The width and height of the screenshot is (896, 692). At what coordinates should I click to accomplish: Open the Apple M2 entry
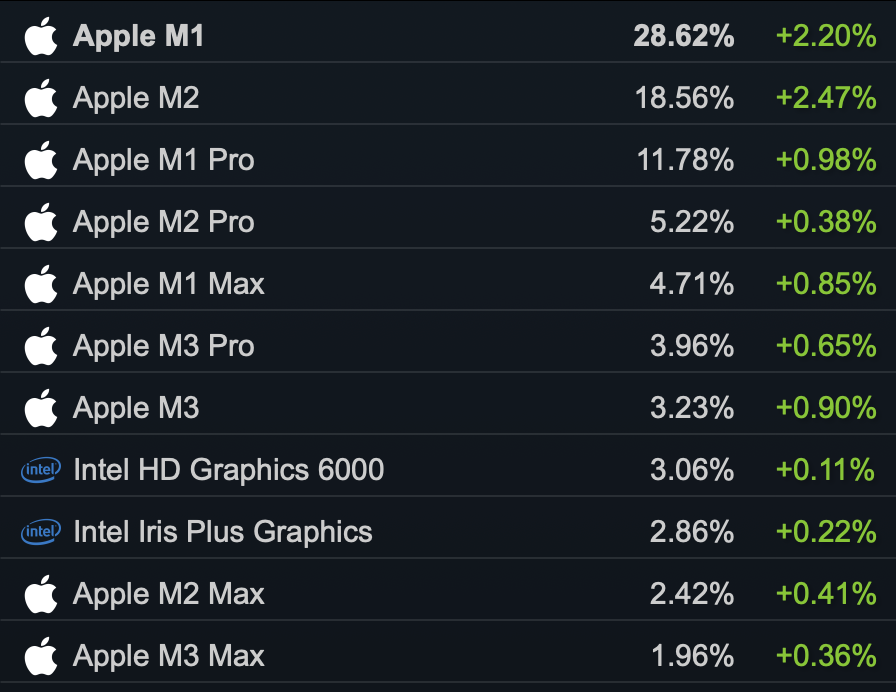click(136, 98)
